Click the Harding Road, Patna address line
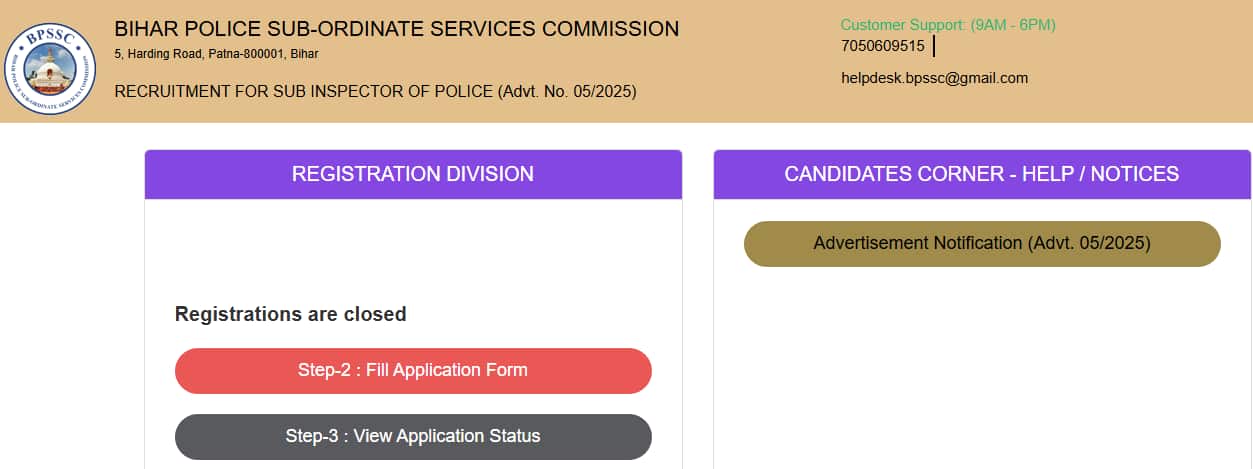 pos(217,54)
